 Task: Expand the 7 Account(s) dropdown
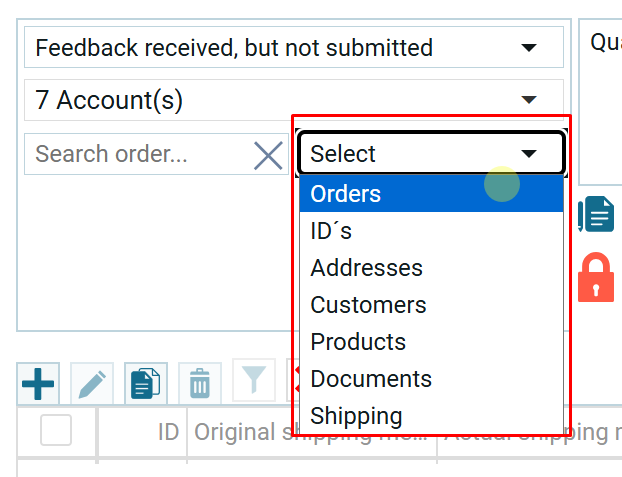pos(528,100)
